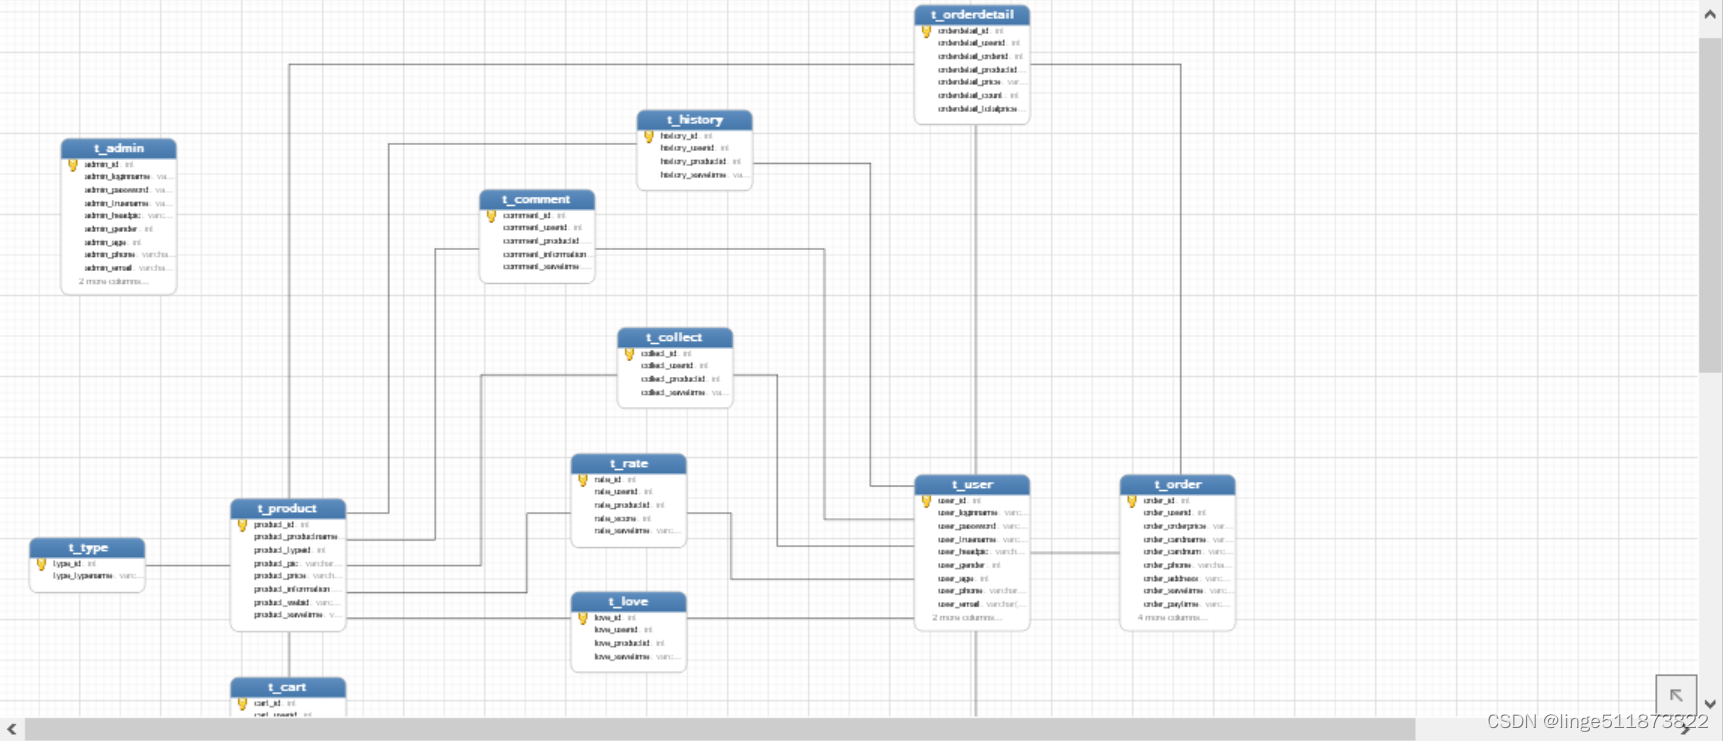
Task: Click the primary key icon in t_type
Action: (41, 564)
